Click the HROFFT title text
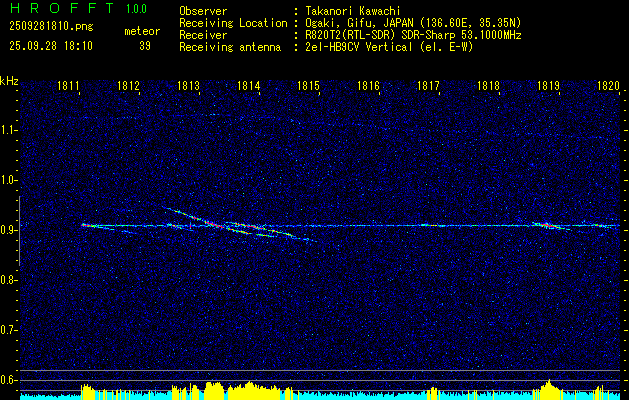Viewport: 629px width, 400px height. (x=62, y=8)
